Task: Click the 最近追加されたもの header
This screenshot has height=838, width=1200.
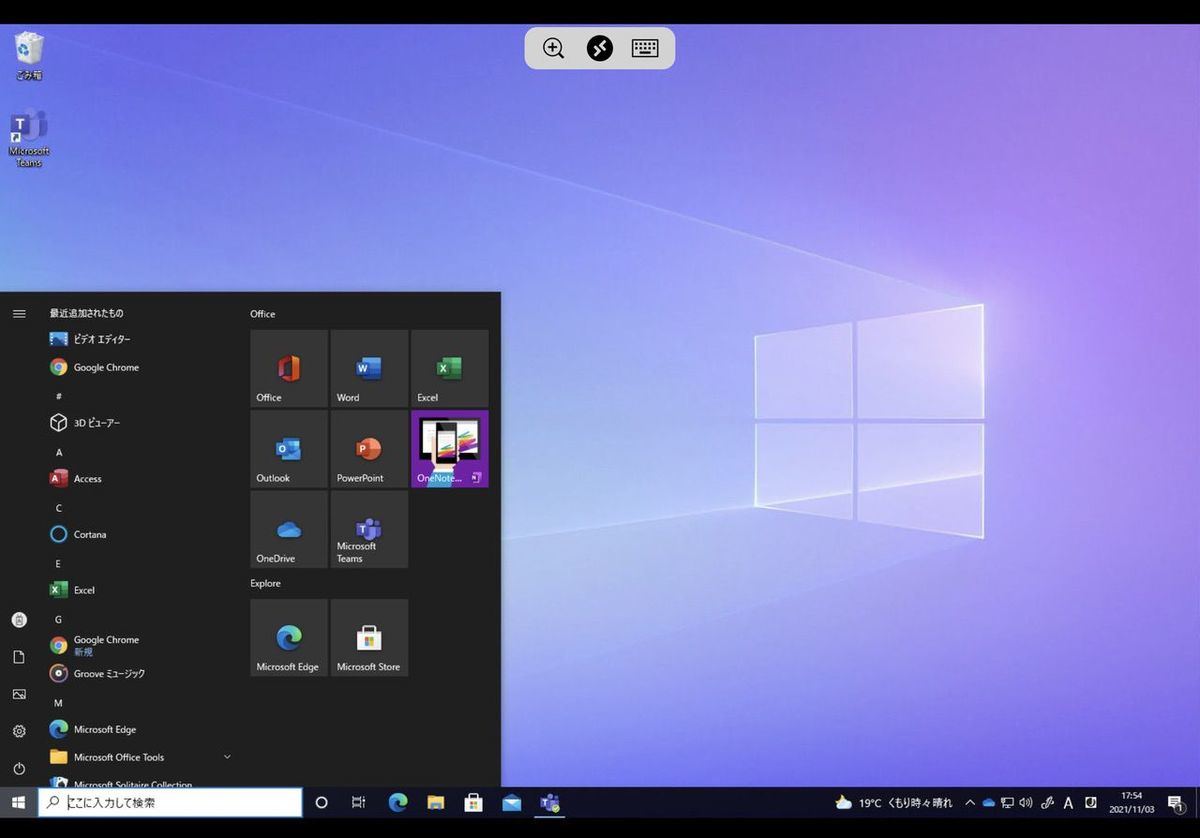Action: click(87, 313)
